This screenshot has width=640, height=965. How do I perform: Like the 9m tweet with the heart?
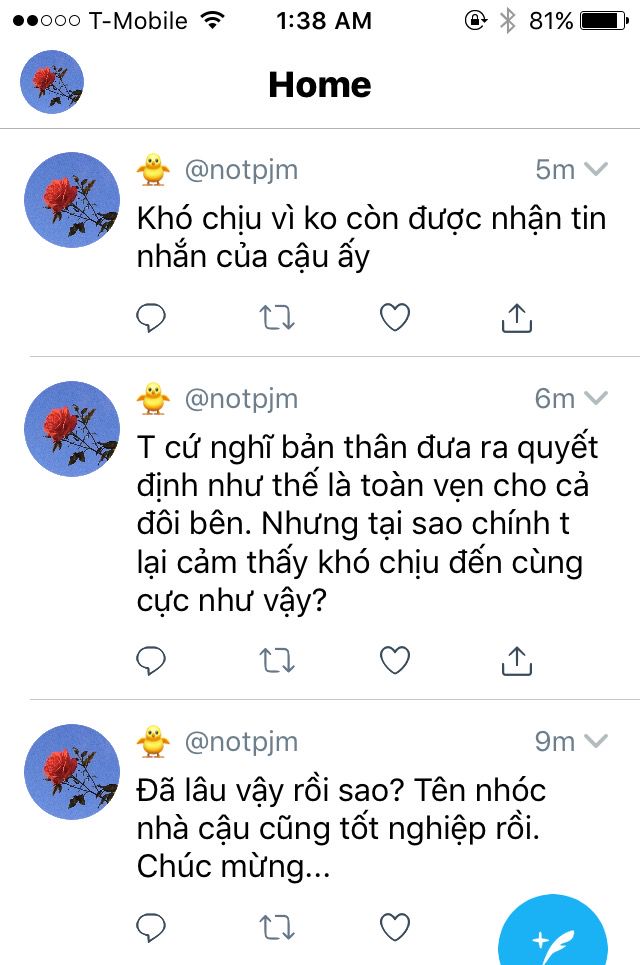click(x=395, y=927)
